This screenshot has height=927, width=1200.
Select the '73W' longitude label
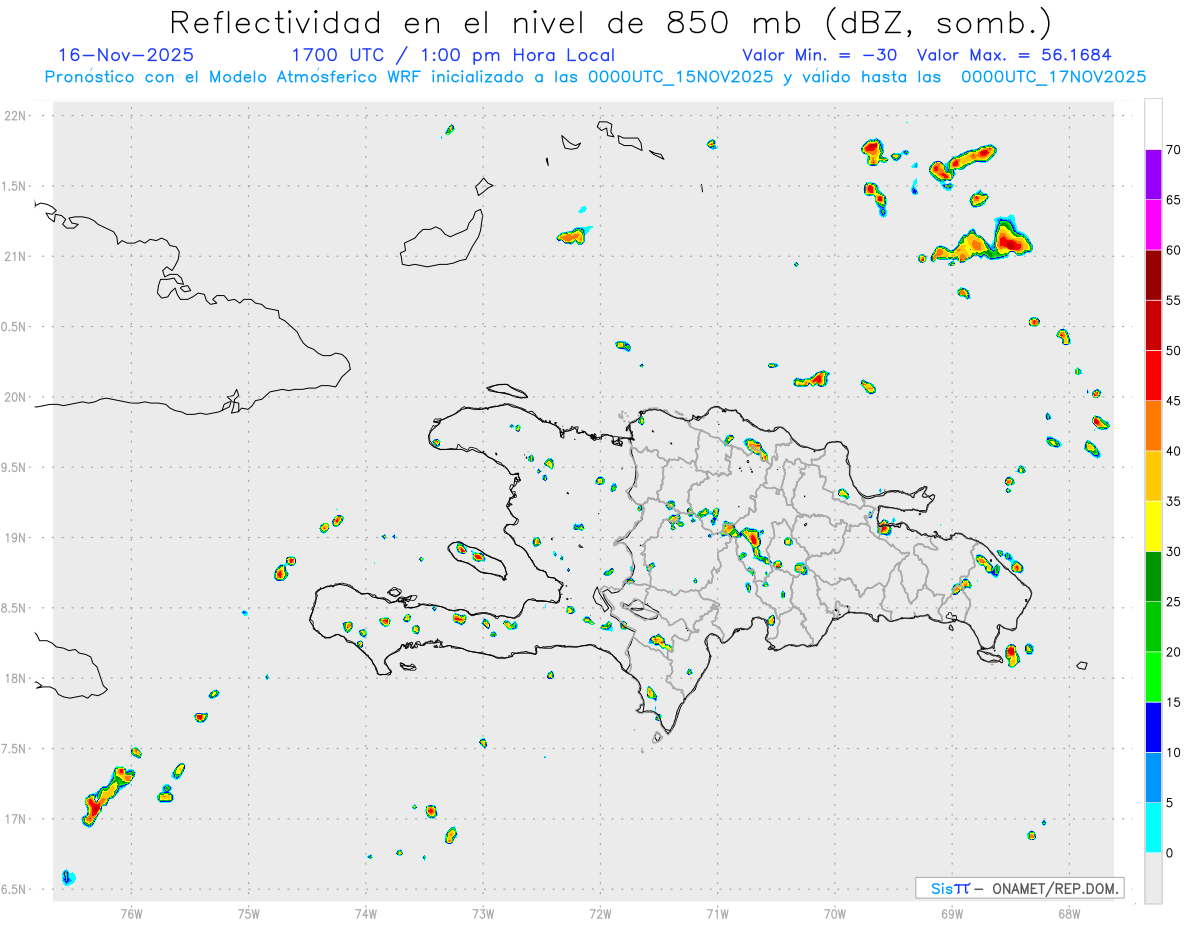pyautogui.click(x=483, y=913)
